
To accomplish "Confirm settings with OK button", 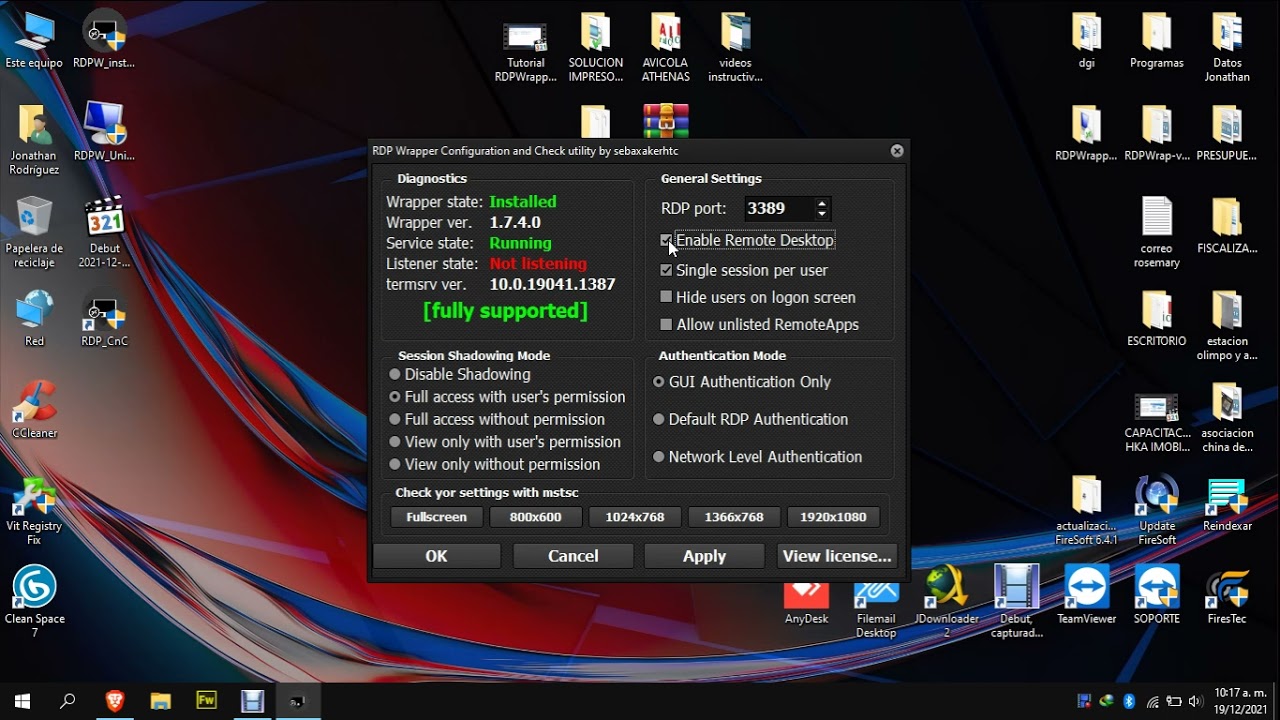I will click(x=436, y=556).
